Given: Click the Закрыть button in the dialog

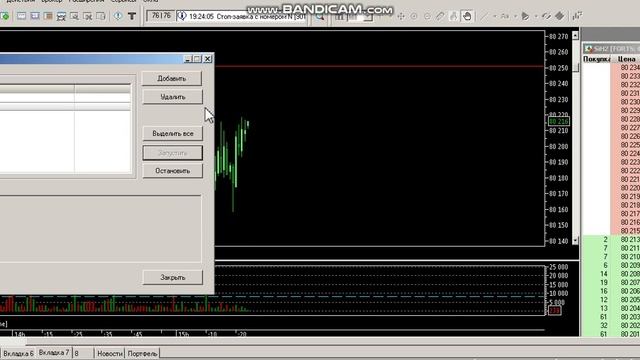Looking at the screenshot, I should (173, 277).
